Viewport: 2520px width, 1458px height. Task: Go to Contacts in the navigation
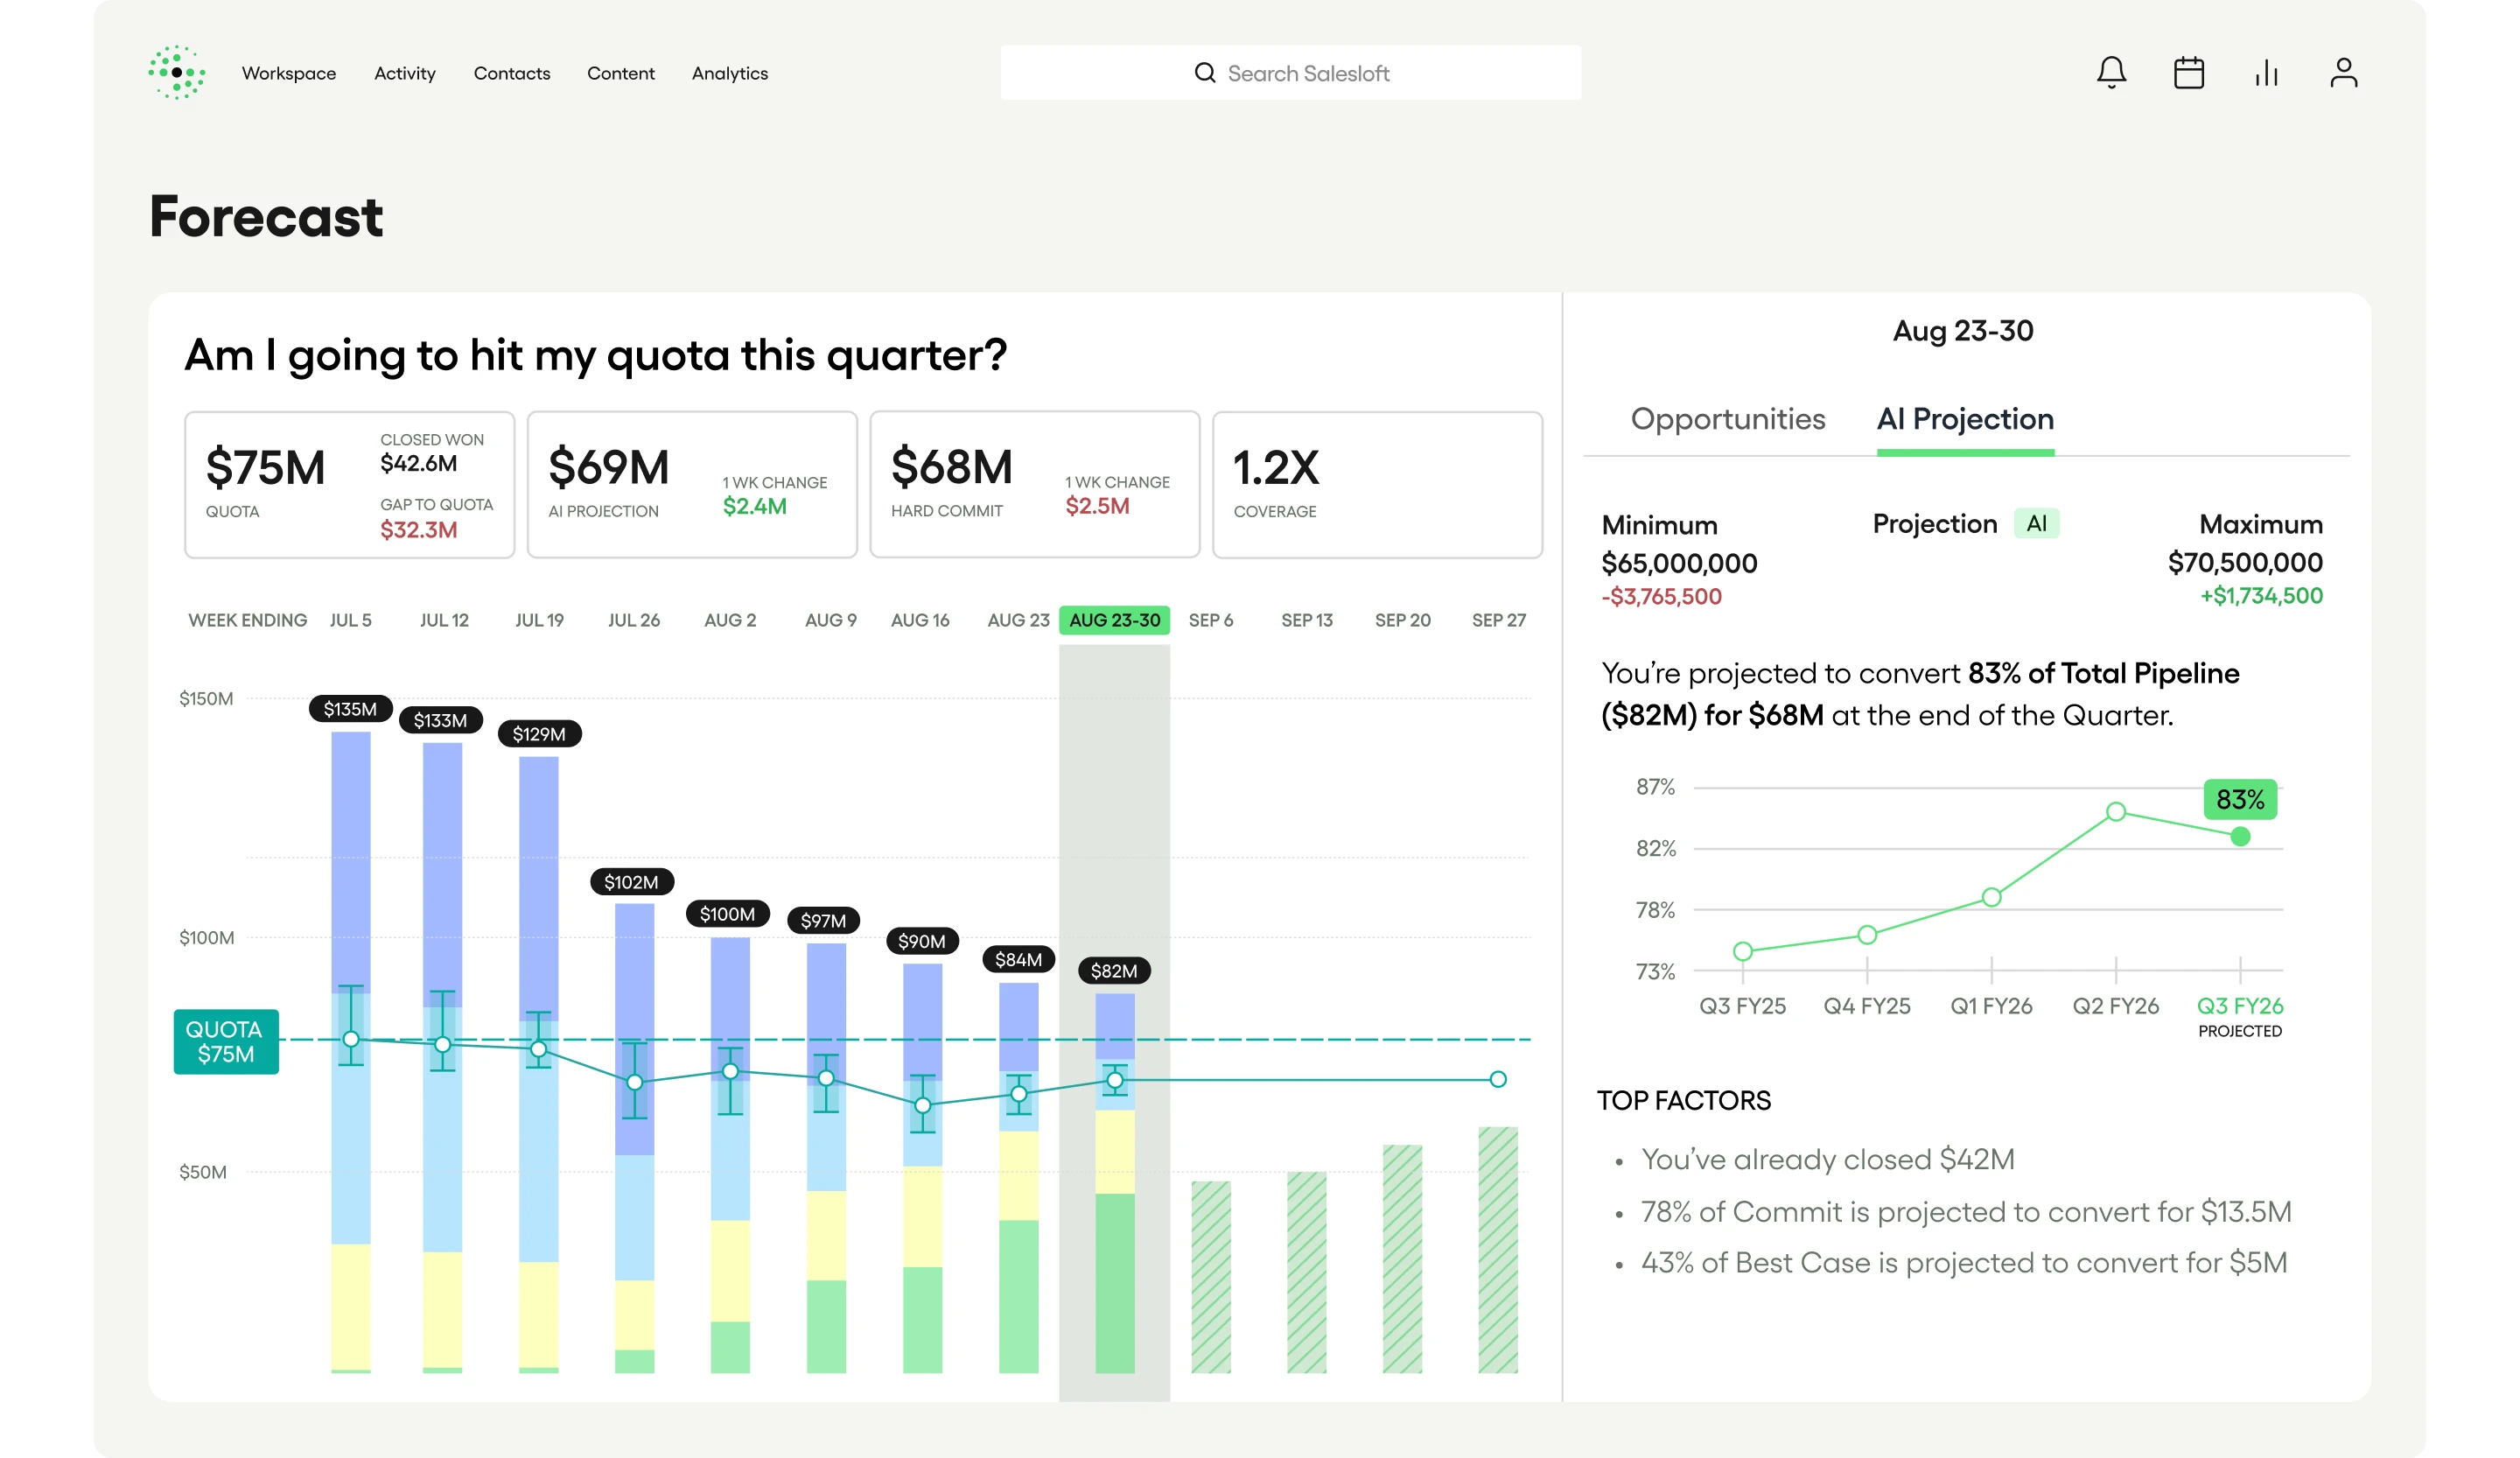pos(512,73)
